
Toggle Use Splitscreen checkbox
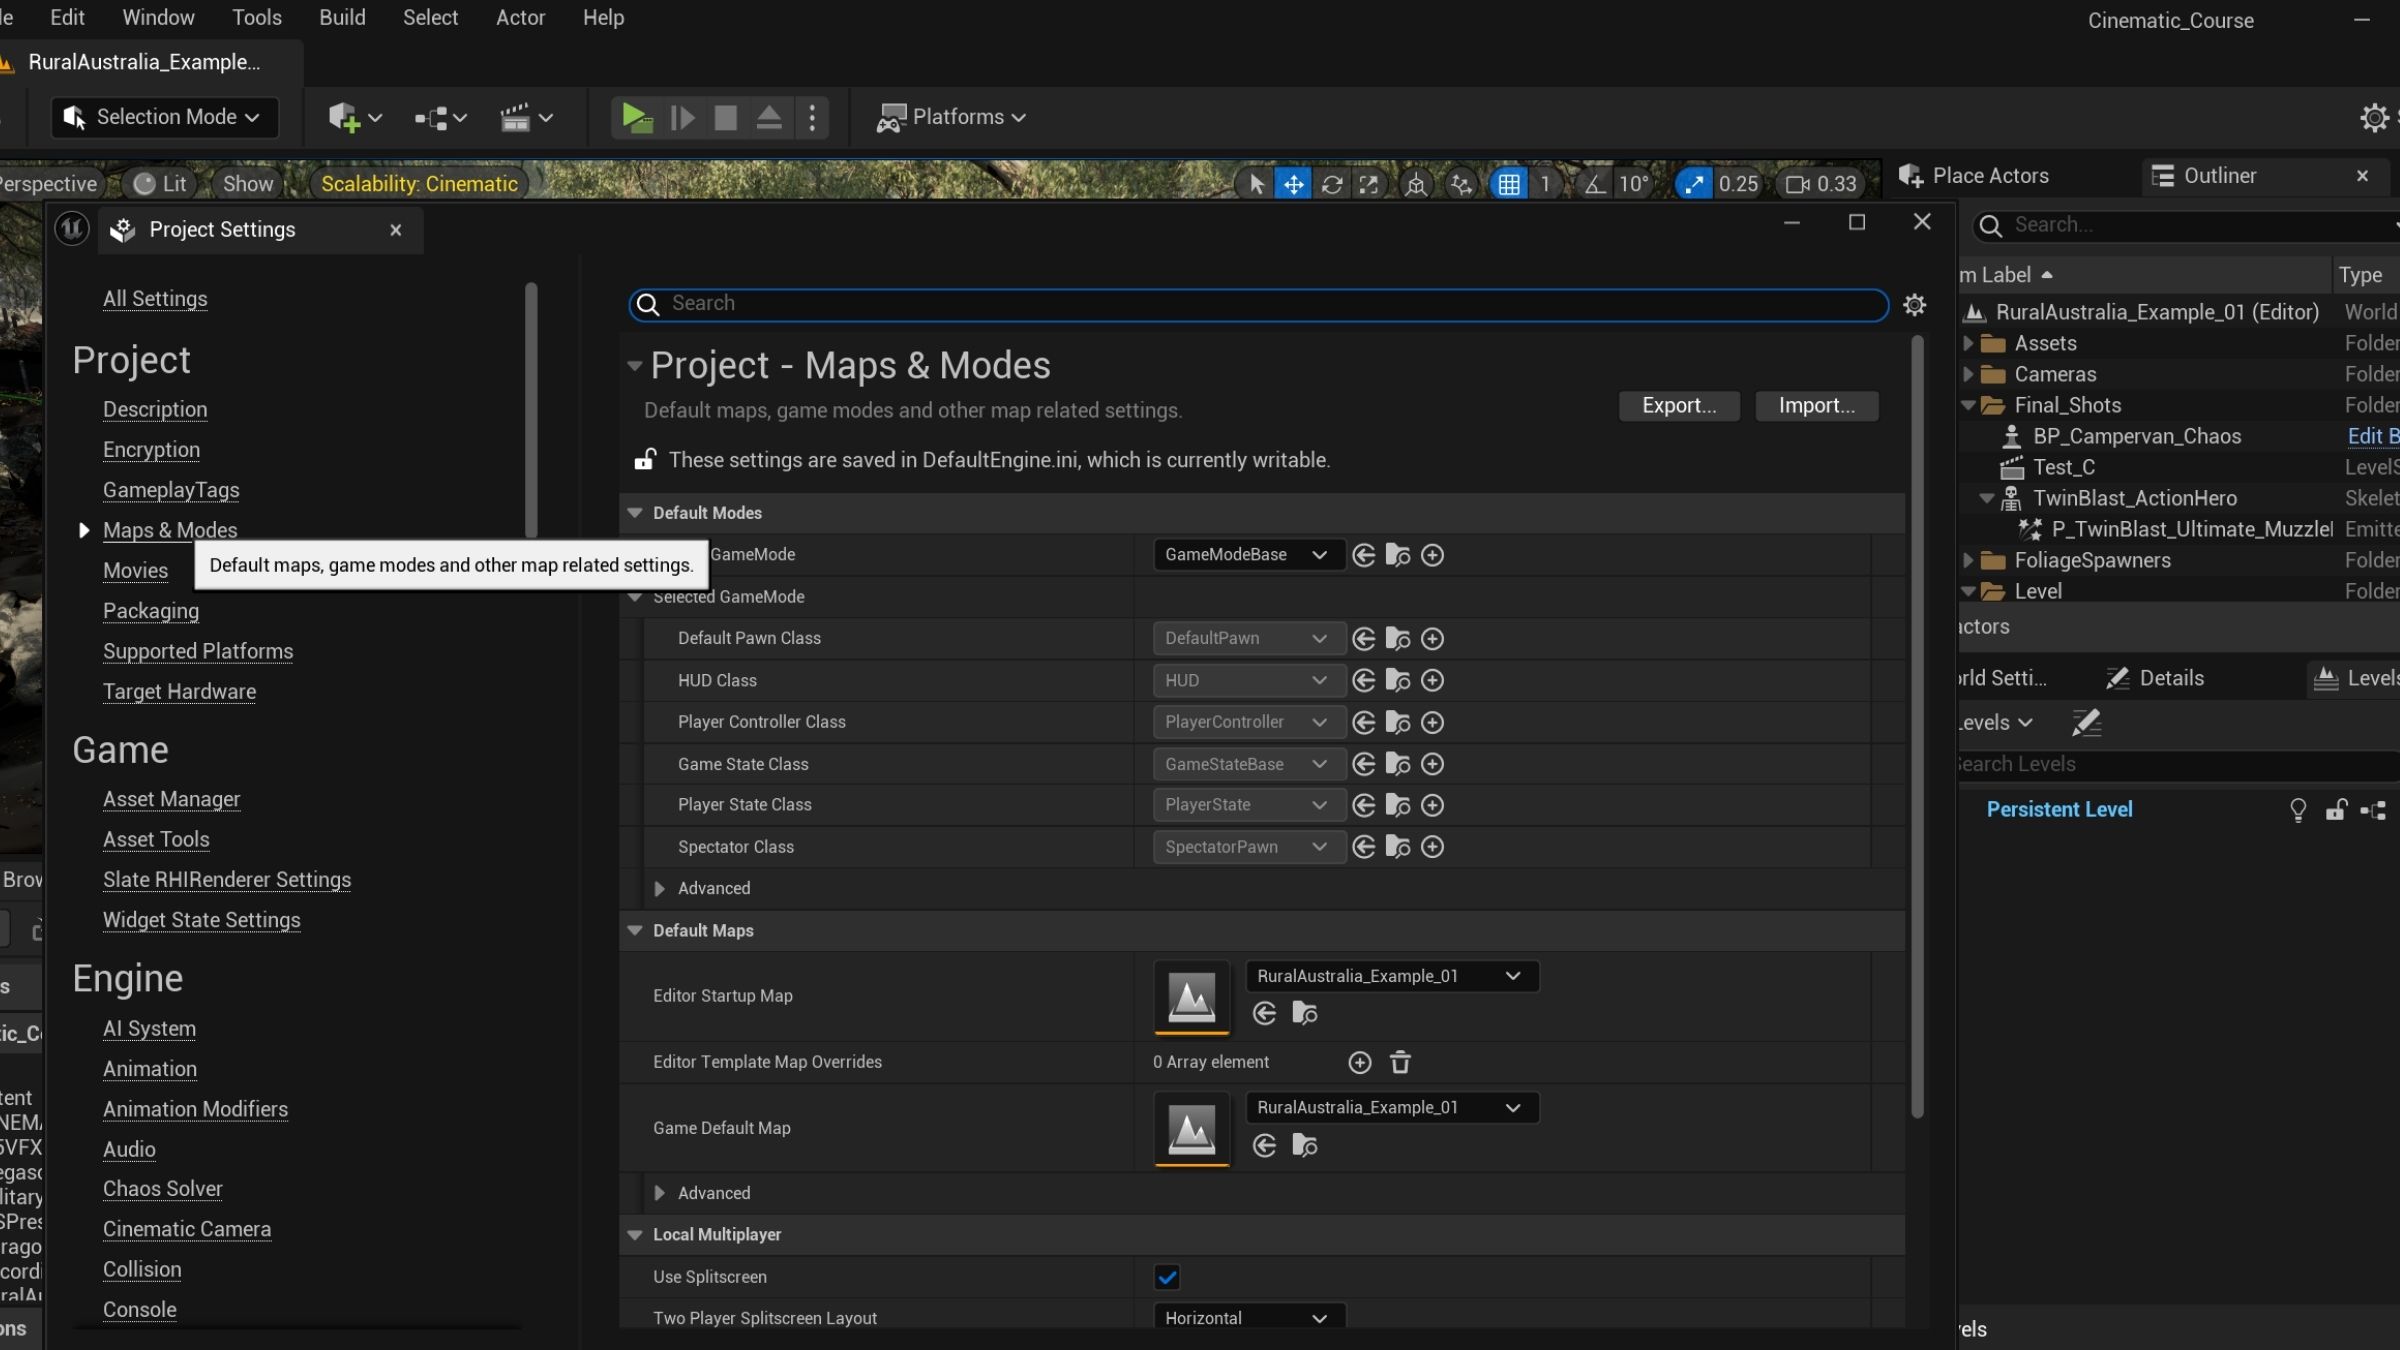(1167, 1277)
